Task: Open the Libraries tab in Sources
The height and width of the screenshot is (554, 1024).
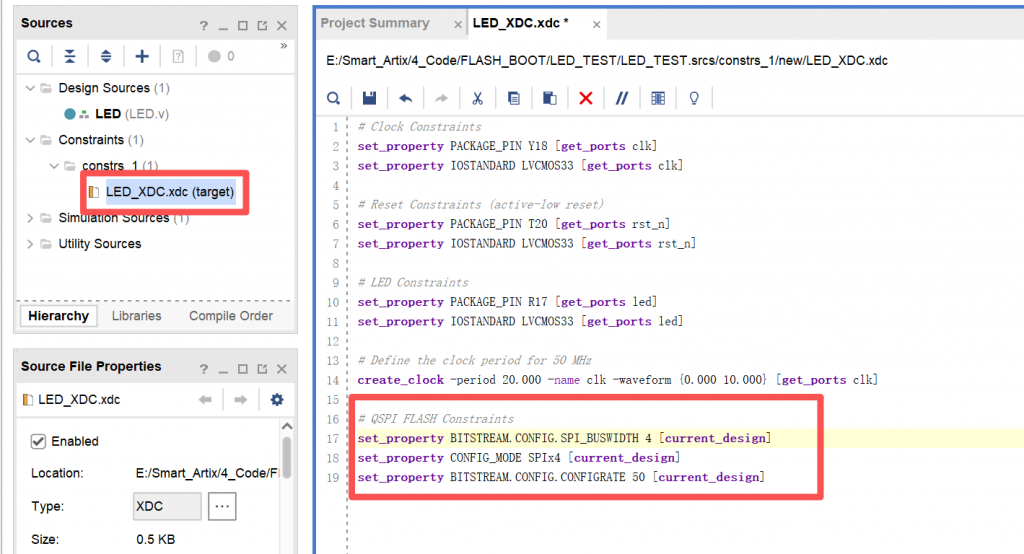Action: click(137, 316)
